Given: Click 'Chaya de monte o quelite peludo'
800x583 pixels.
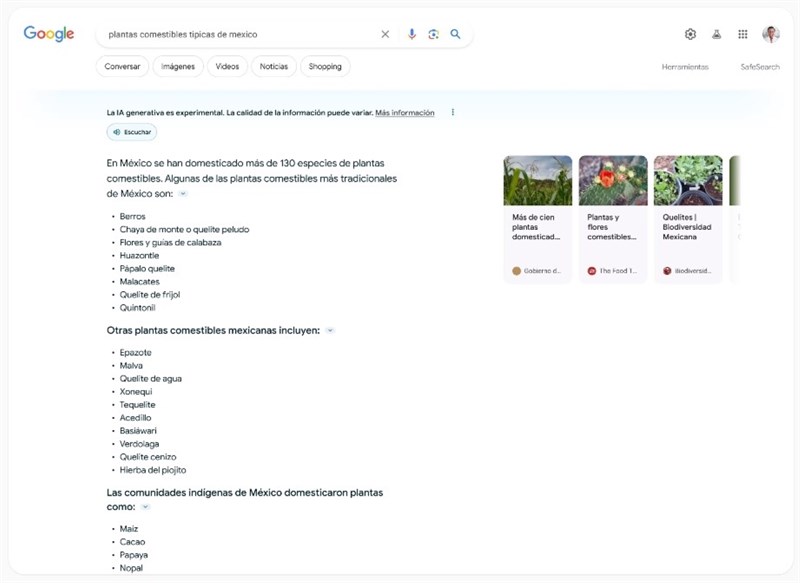Looking at the screenshot, I should [x=184, y=230].
